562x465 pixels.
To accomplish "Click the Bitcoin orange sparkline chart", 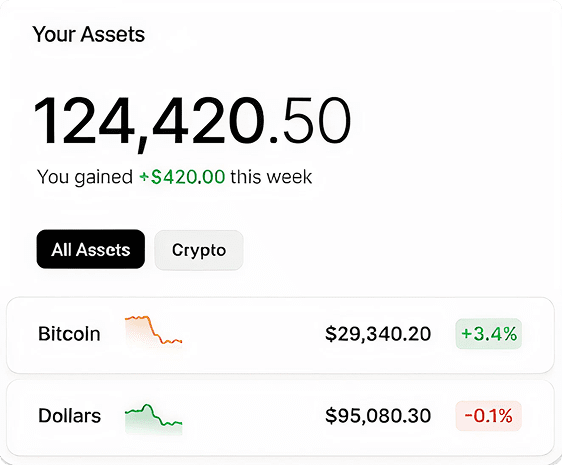I will (x=153, y=331).
